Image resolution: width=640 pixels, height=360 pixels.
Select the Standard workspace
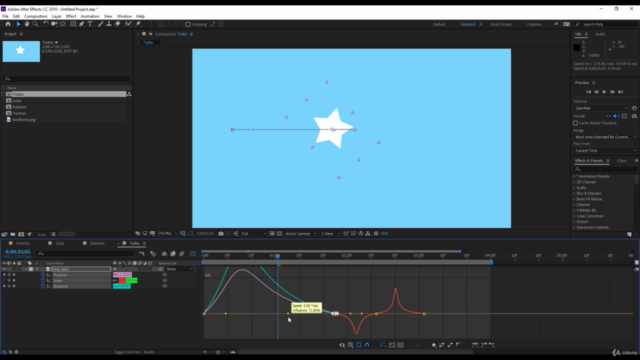[468, 24]
